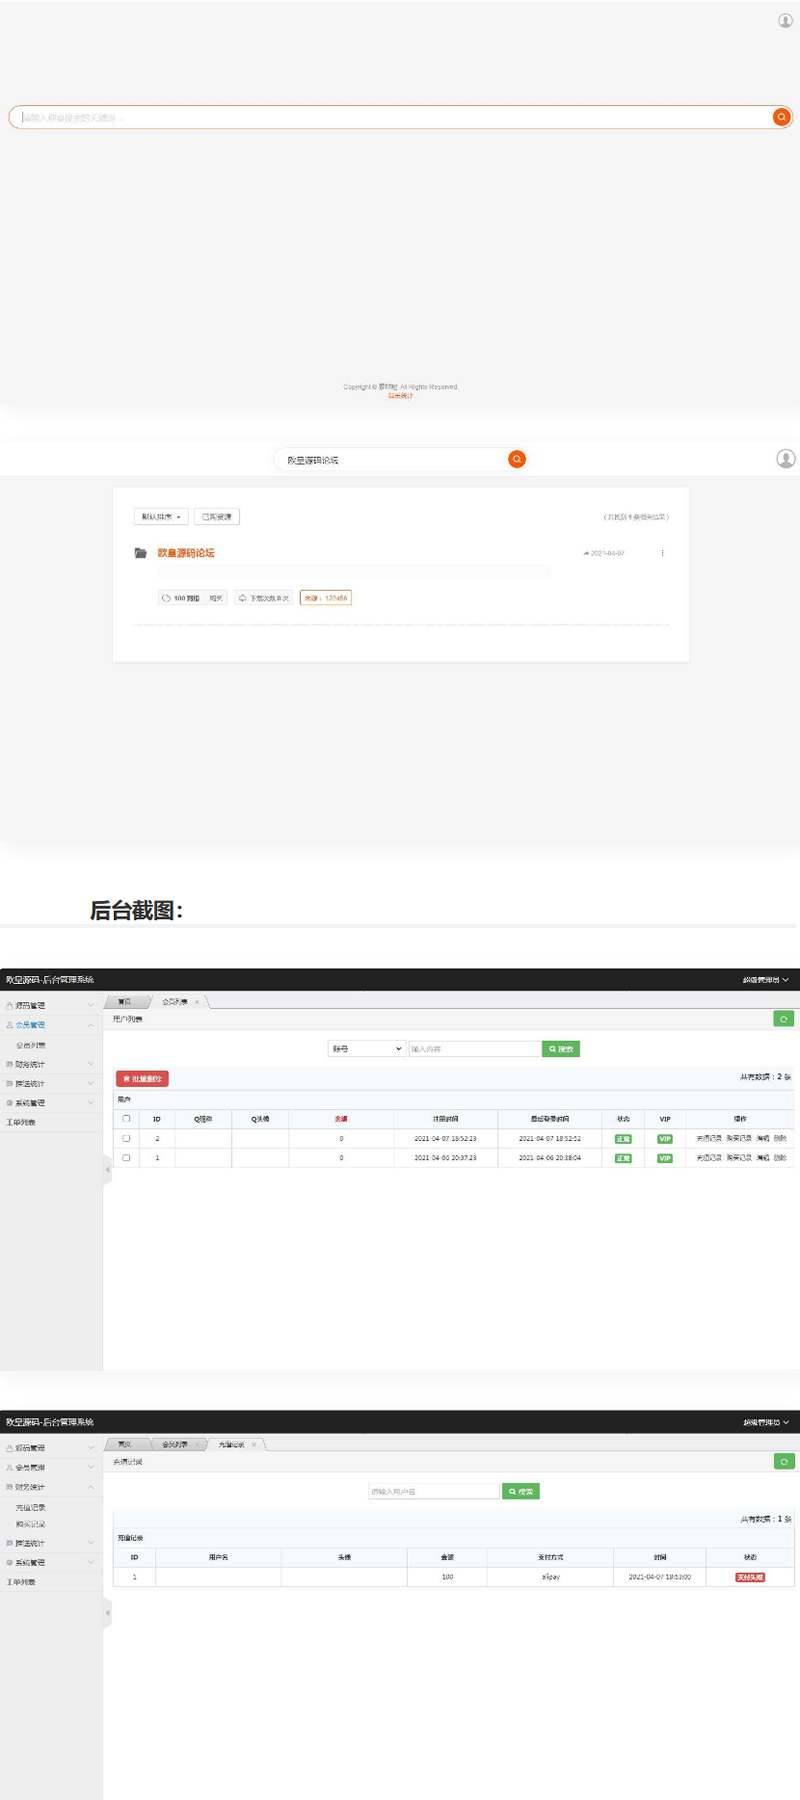Select 充值记录 in the sidebar submenu
The height and width of the screenshot is (1800, 800).
tap(31, 1508)
